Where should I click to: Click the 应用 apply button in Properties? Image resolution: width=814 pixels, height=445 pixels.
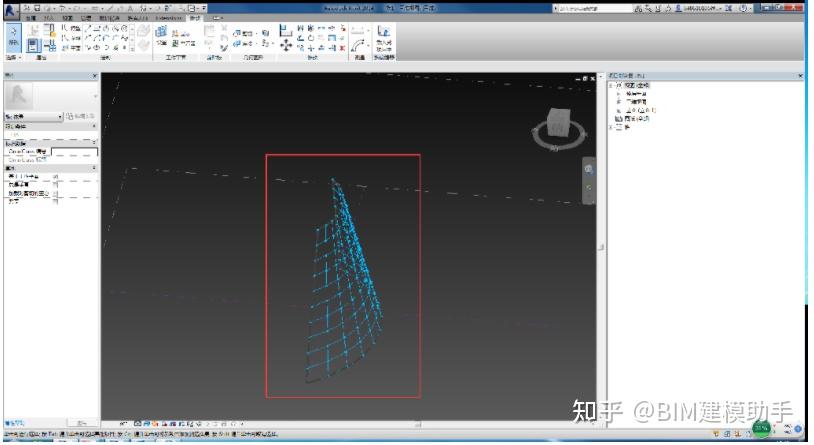tap(81, 423)
